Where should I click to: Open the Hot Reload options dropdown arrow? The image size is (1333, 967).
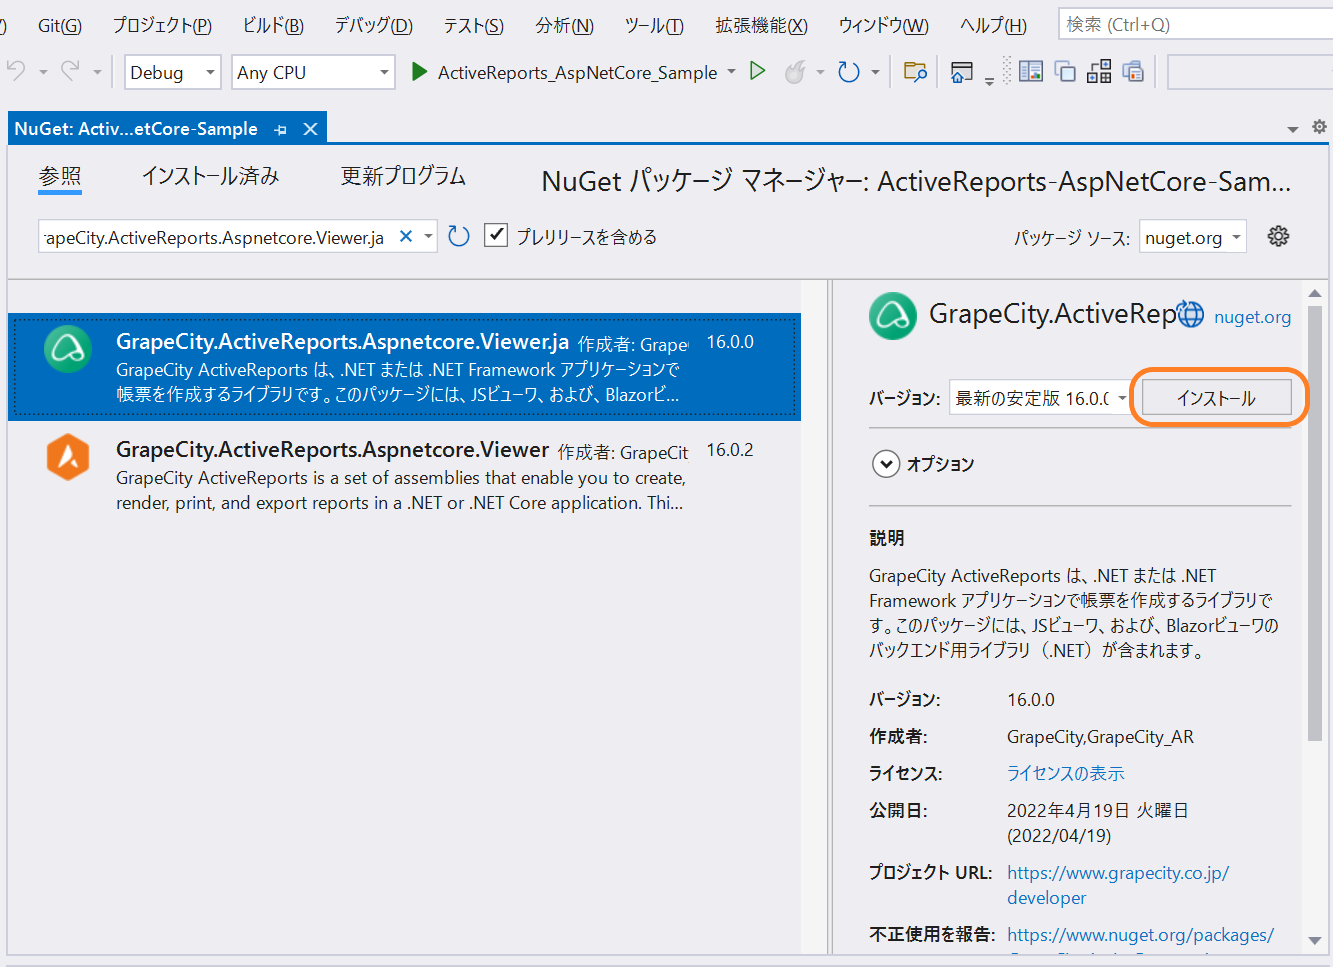tap(820, 72)
